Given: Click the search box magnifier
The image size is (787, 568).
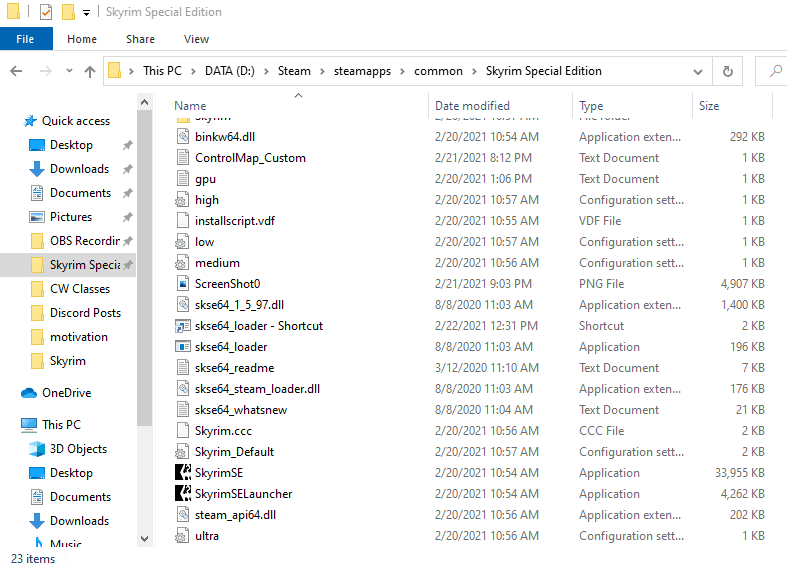Looking at the screenshot, I should 775,71.
